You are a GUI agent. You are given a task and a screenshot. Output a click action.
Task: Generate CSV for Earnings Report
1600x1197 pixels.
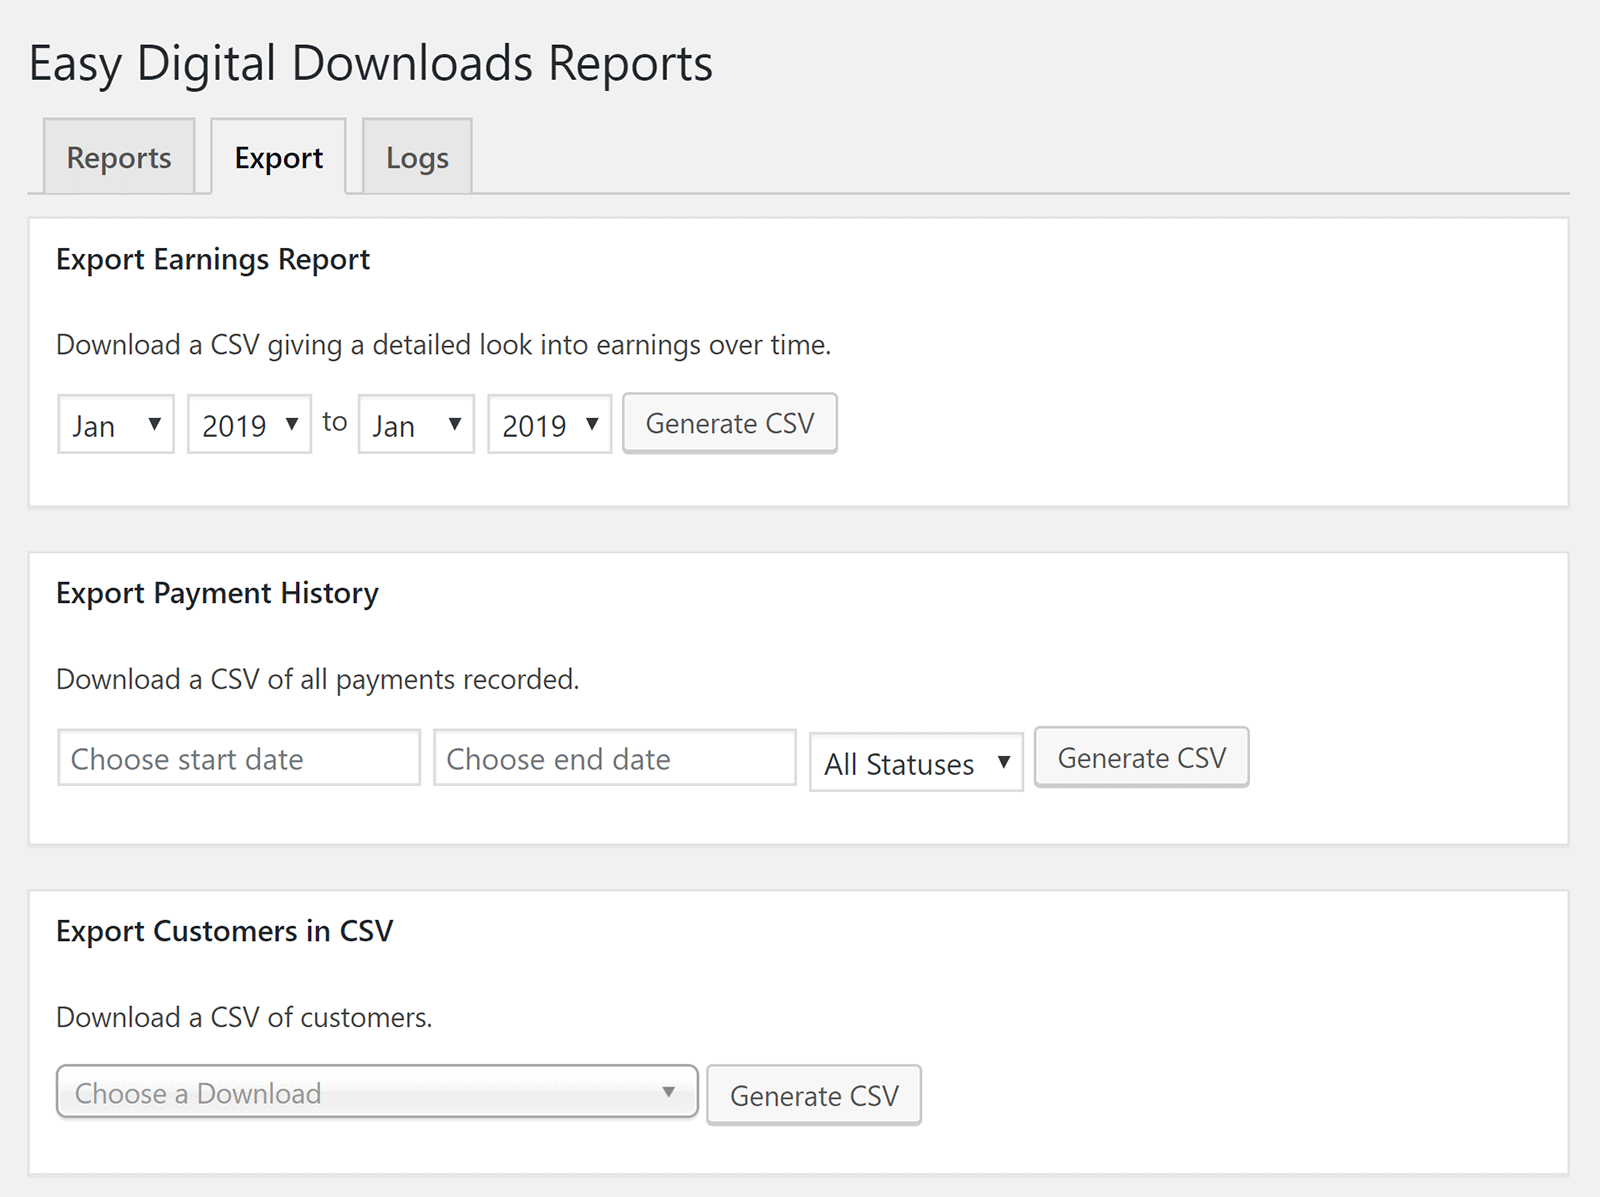coord(730,423)
